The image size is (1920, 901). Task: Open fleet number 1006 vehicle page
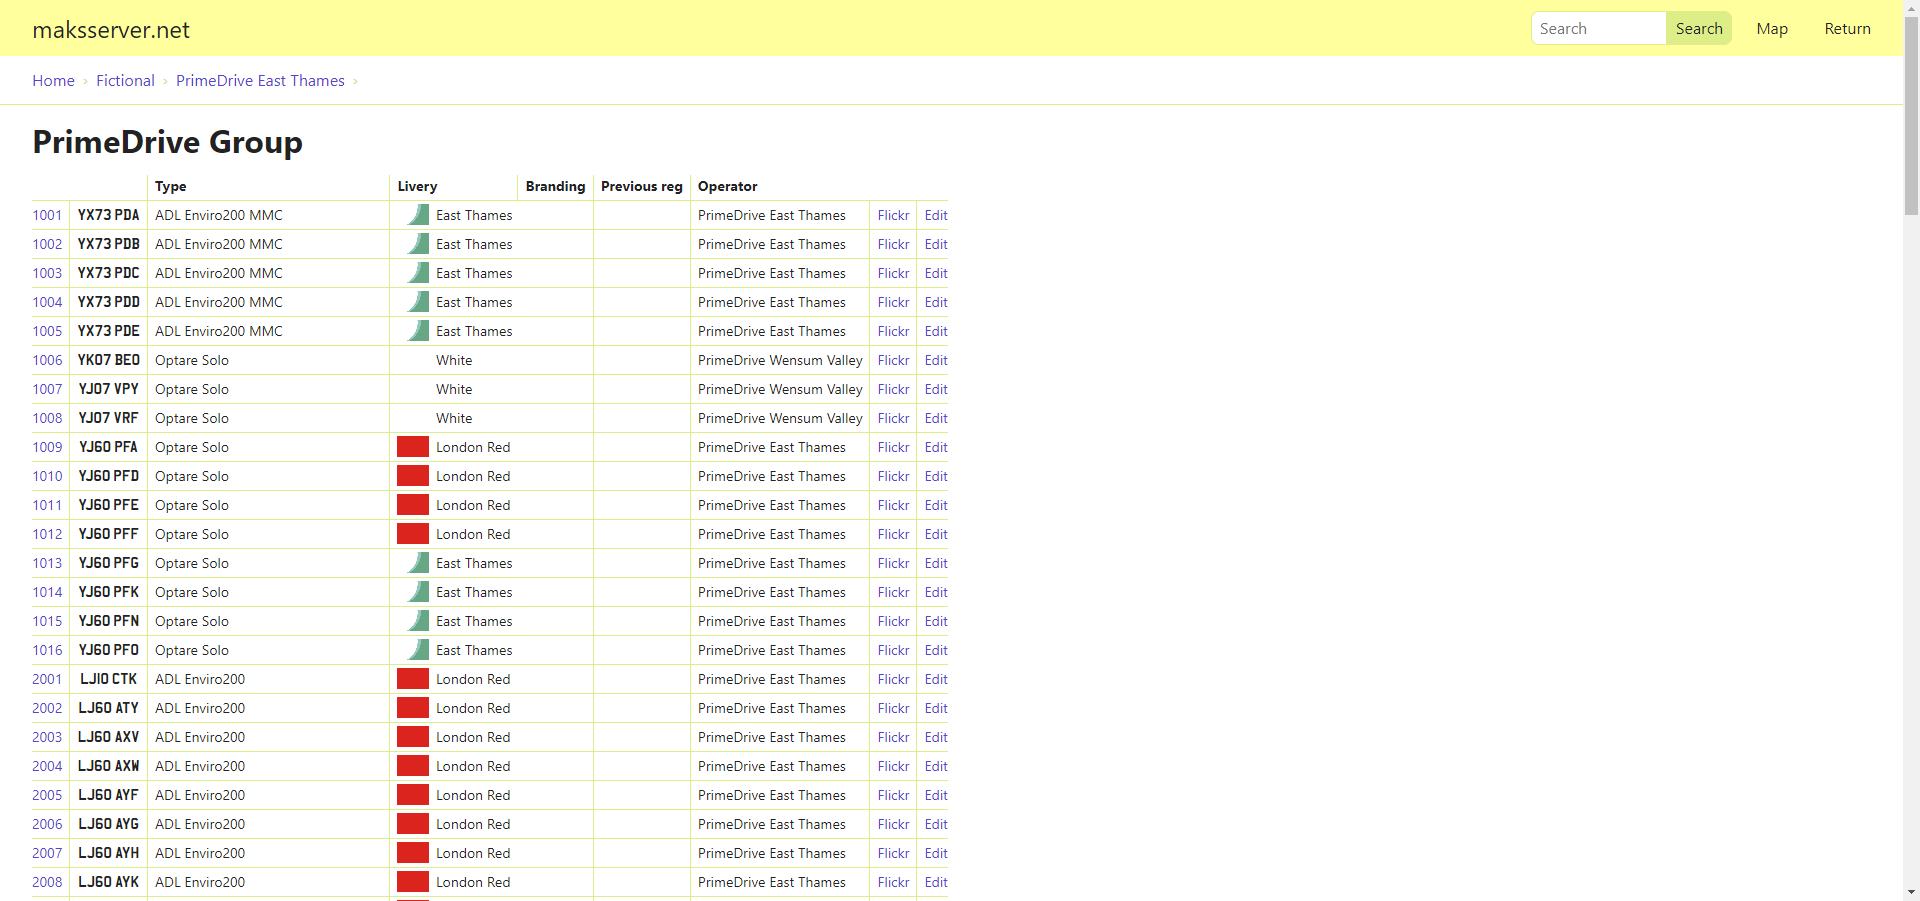(x=47, y=360)
